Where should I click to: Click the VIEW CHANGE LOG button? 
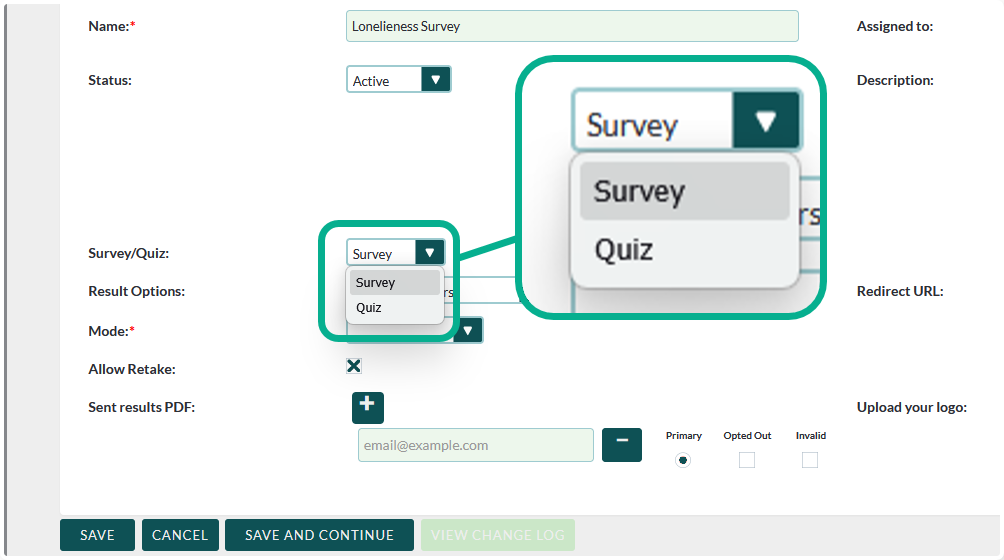pos(498,535)
